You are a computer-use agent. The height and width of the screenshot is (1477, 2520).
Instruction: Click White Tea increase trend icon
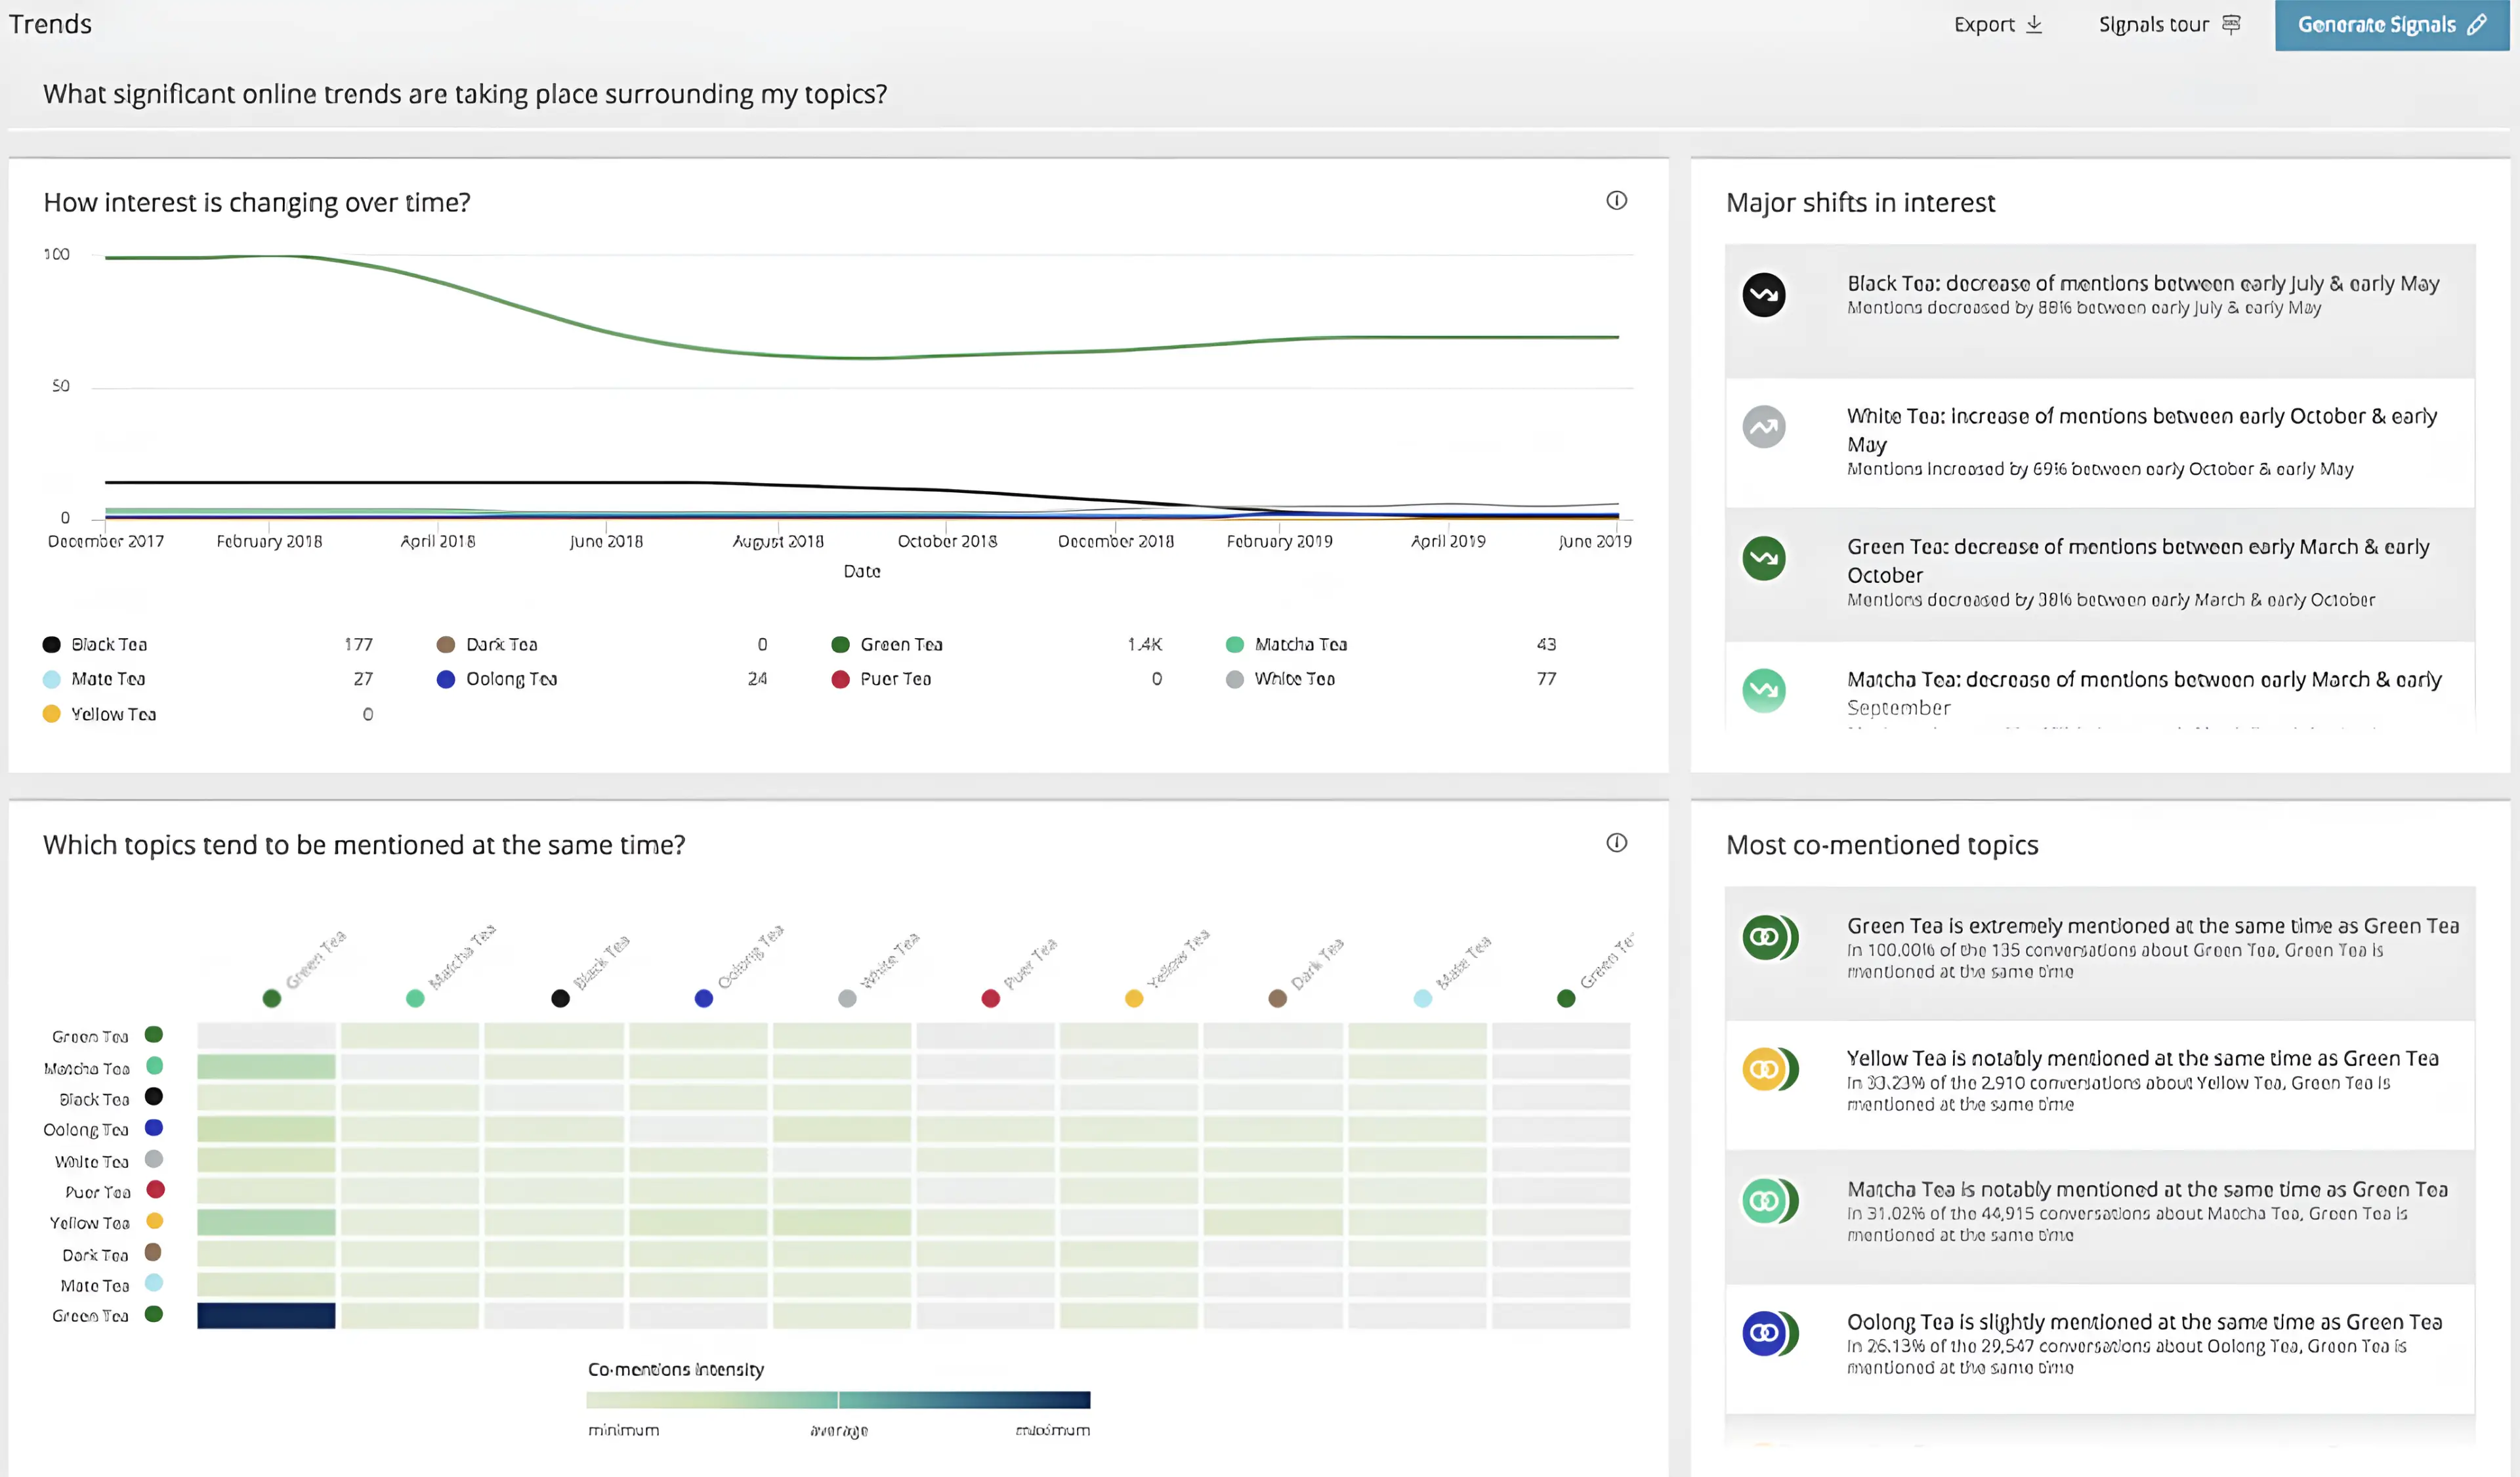tap(1764, 427)
